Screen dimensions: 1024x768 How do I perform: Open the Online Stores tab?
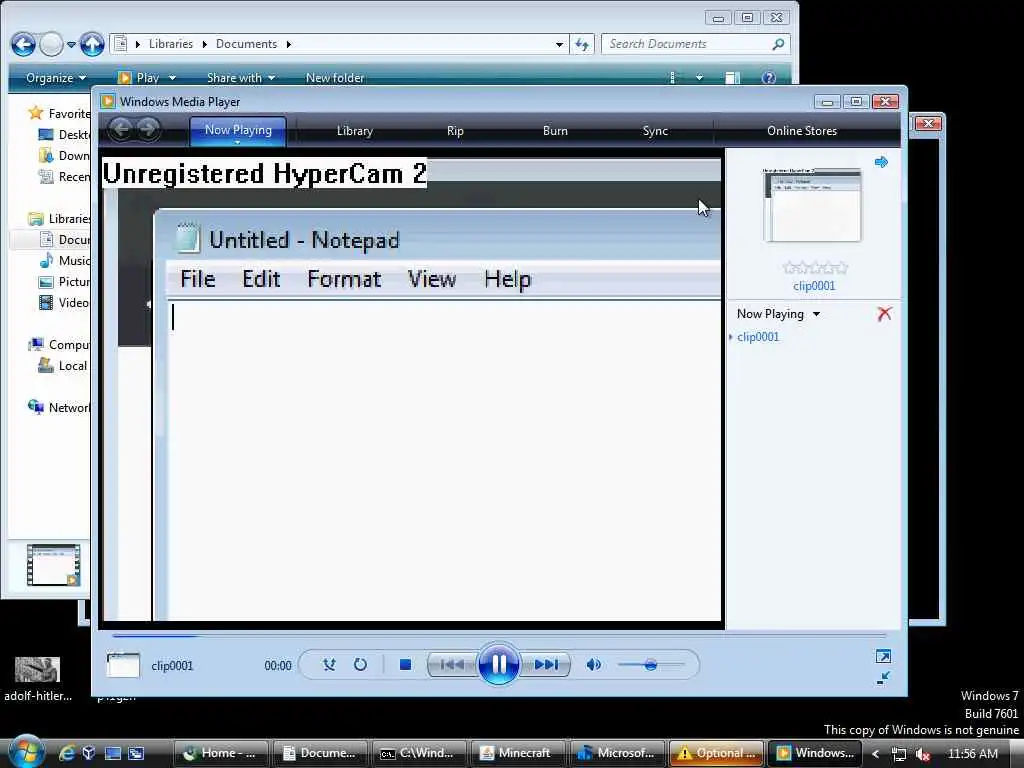click(802, 131)
